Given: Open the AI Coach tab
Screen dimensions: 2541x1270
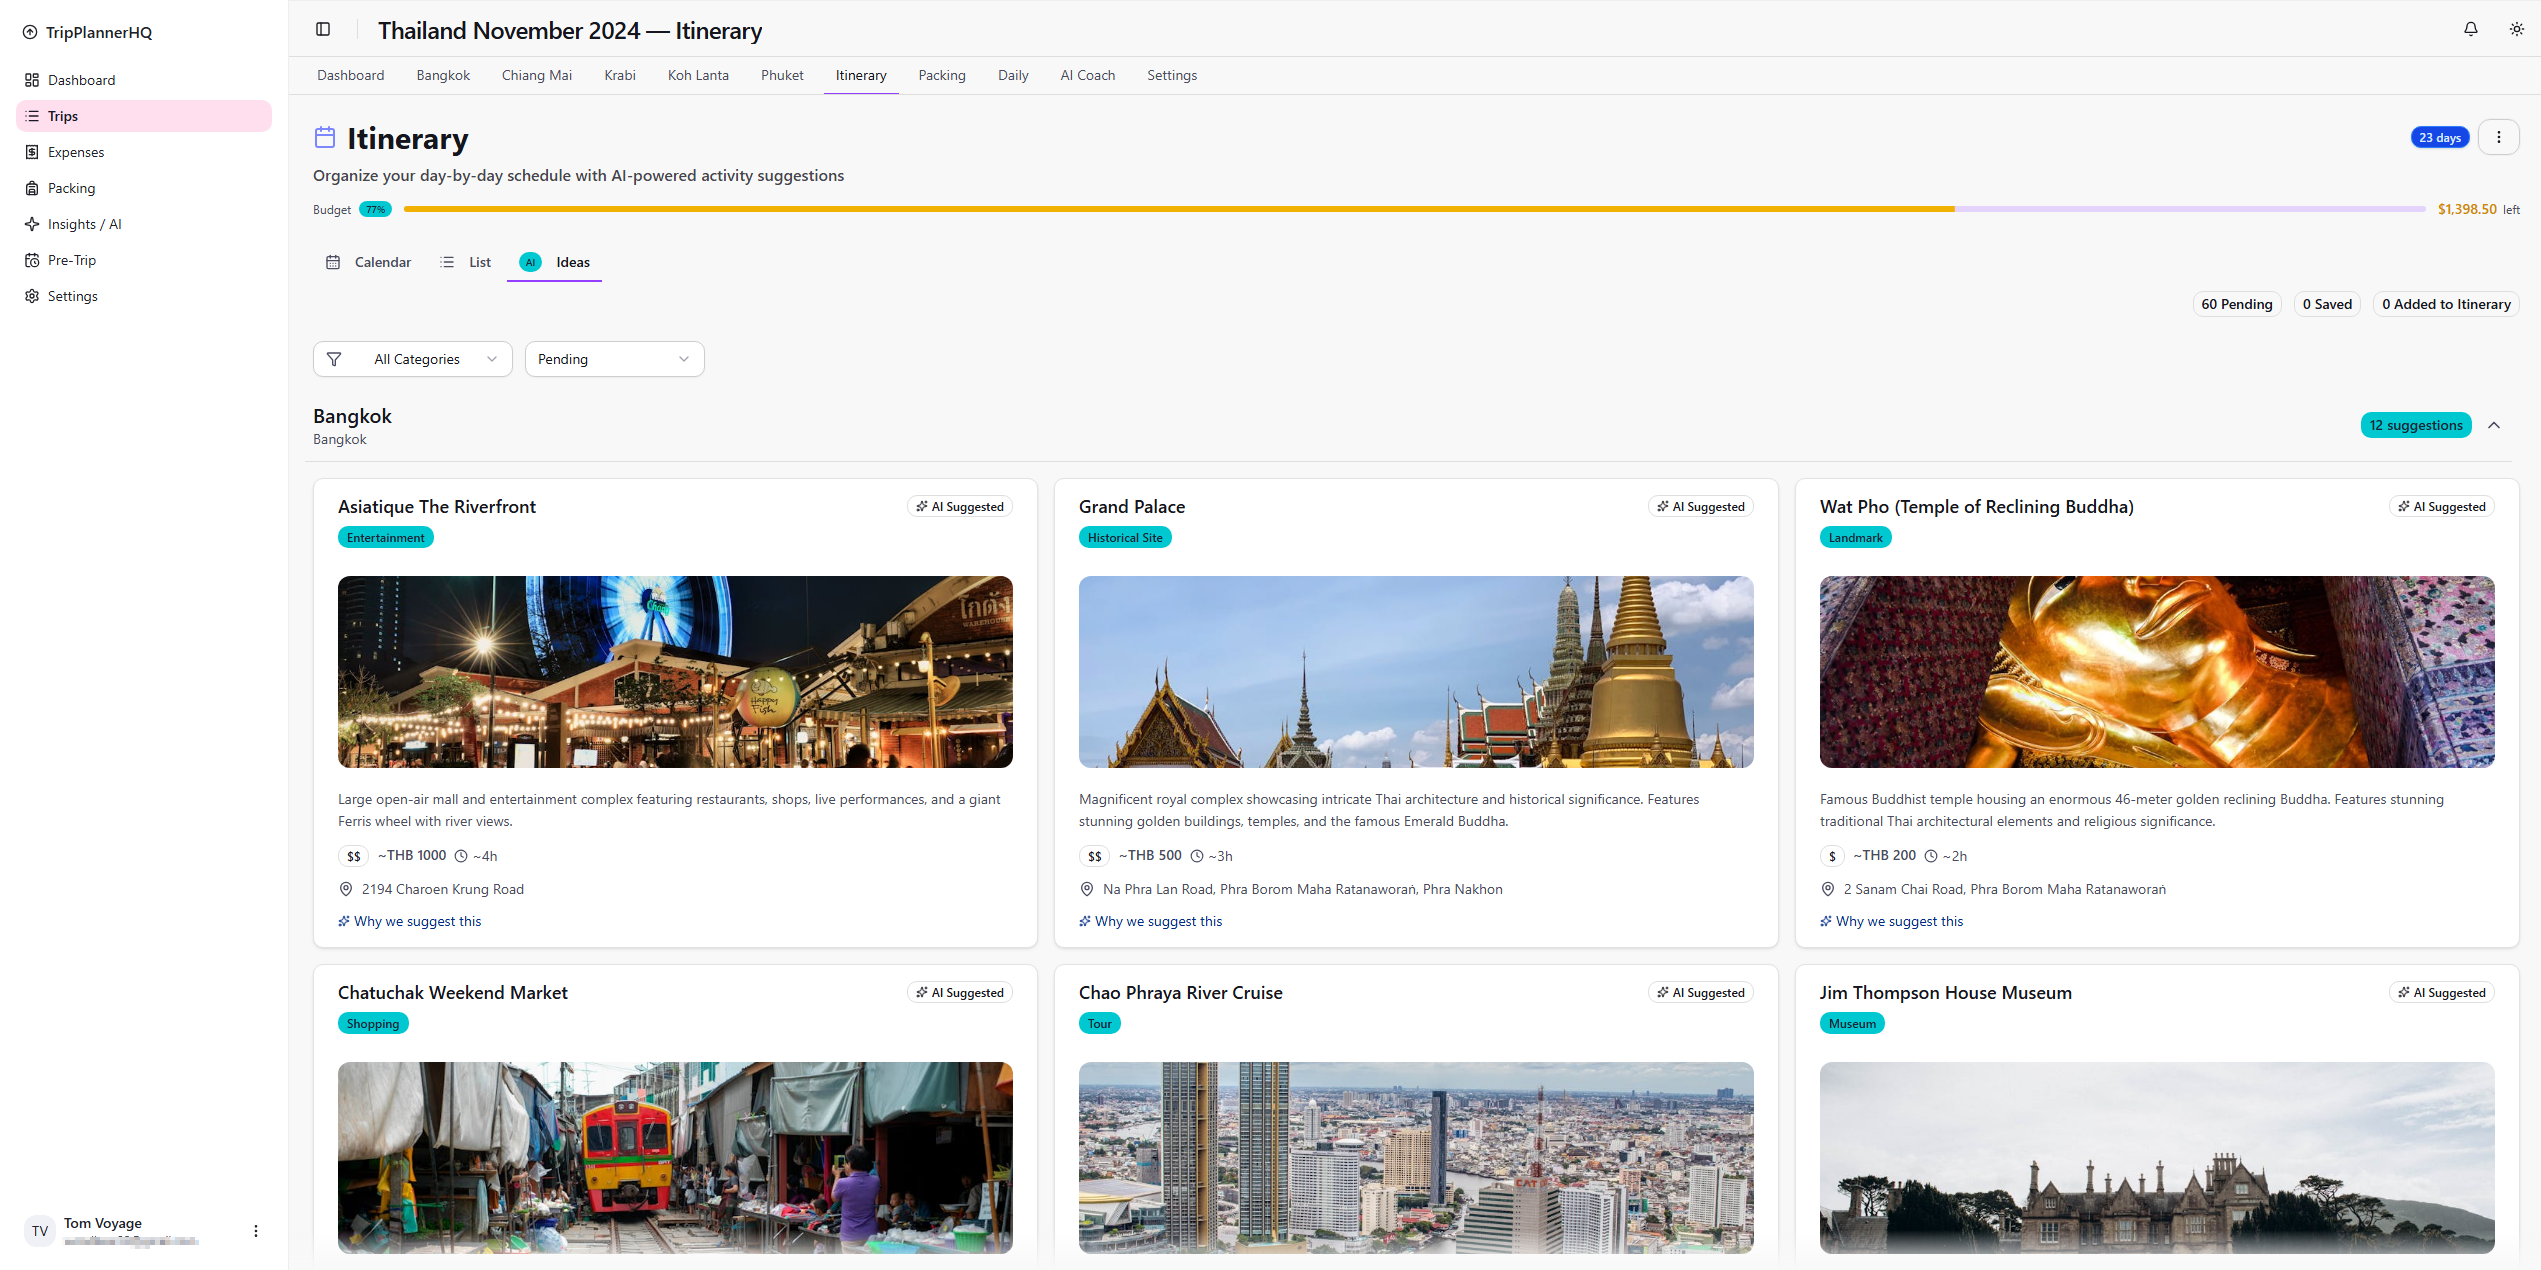Looking at the screenshot, I should pyautogui.click(x=1087, y=75).
